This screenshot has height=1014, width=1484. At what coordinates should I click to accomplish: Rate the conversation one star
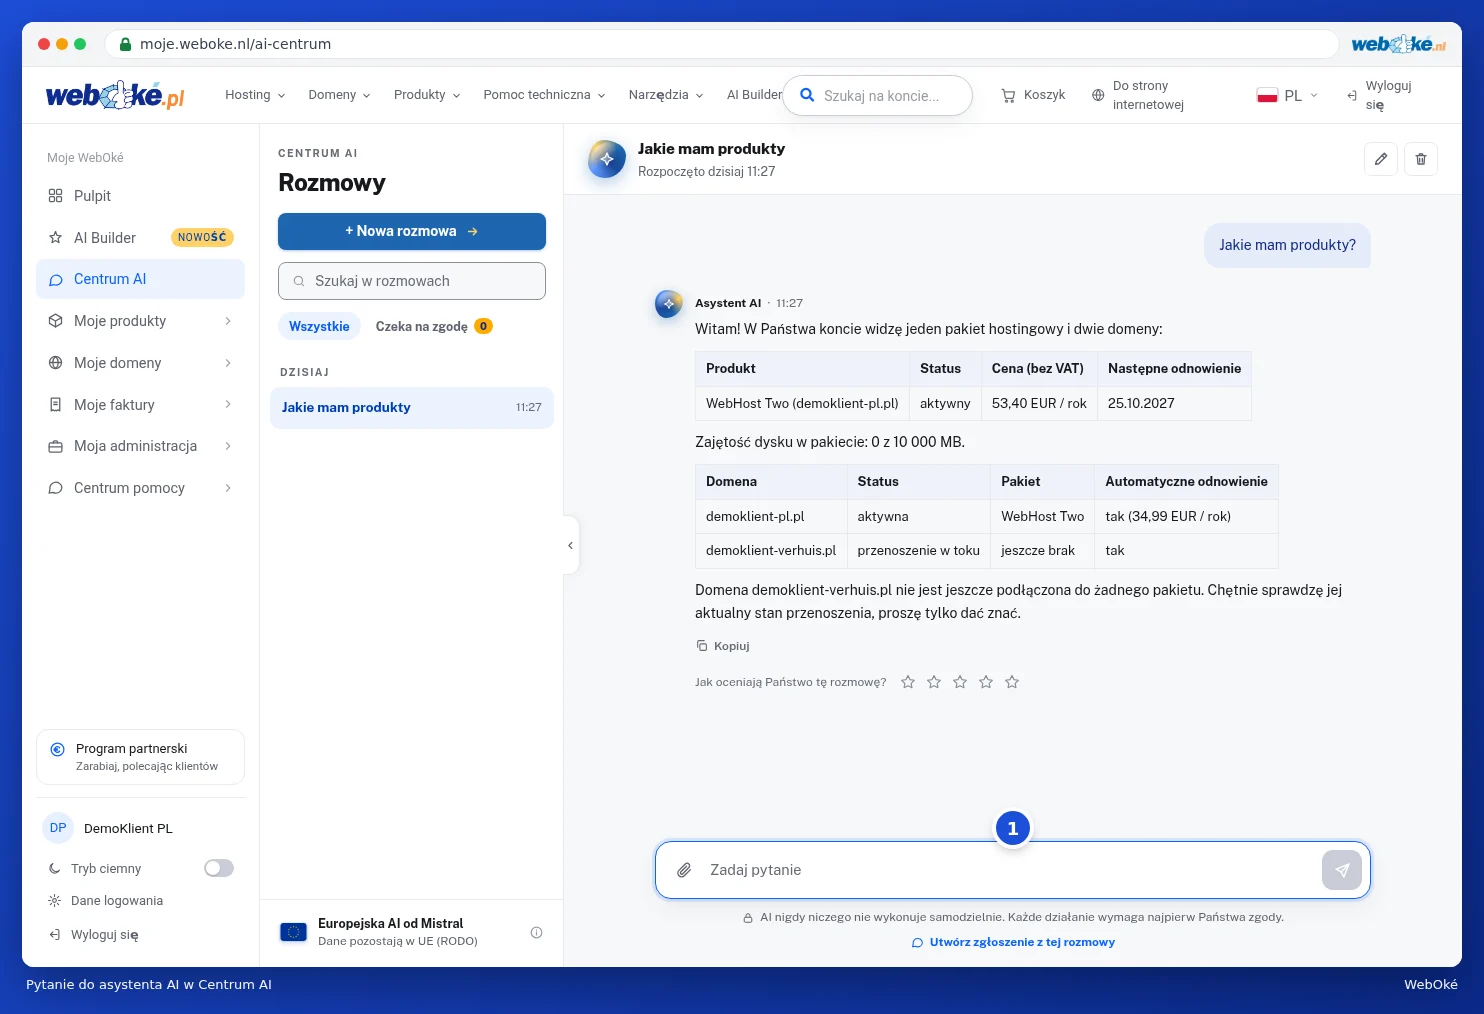point(908,682)
